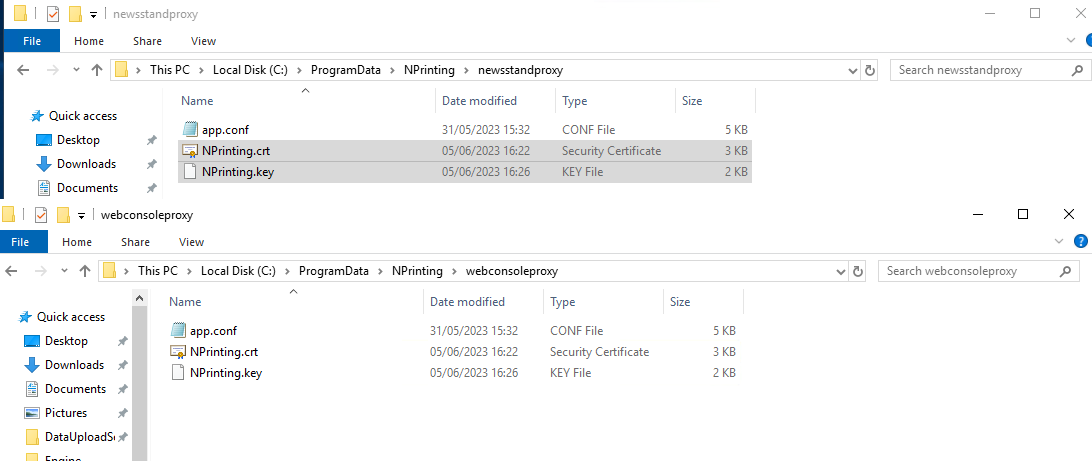
Task: Open Documents in newsstandproxy navigation pane
Action: [87, 188]
